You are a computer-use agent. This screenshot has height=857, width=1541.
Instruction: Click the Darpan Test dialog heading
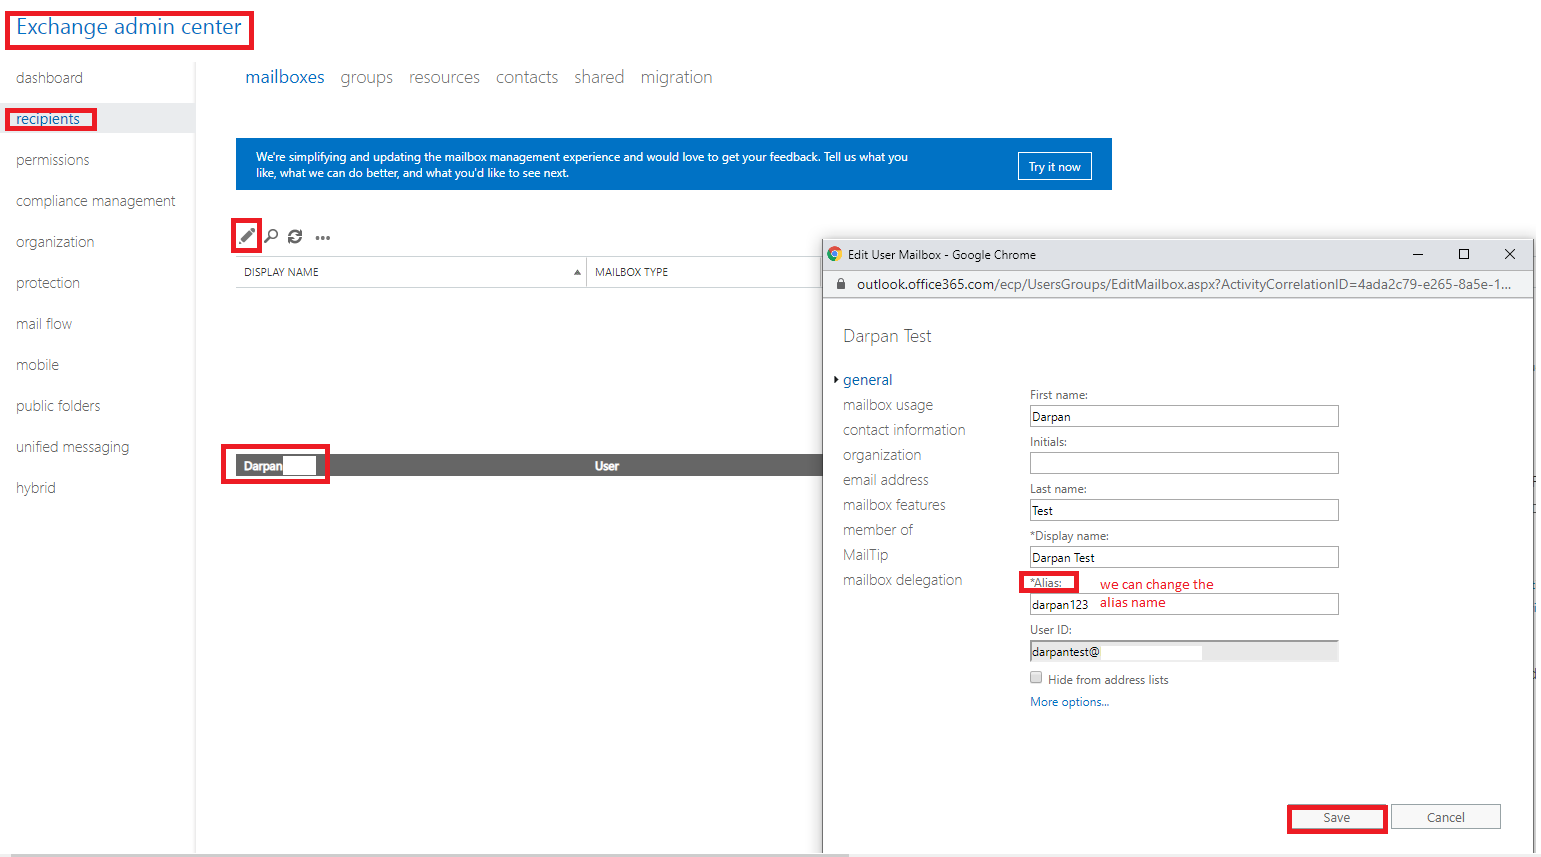coord(887,336)
